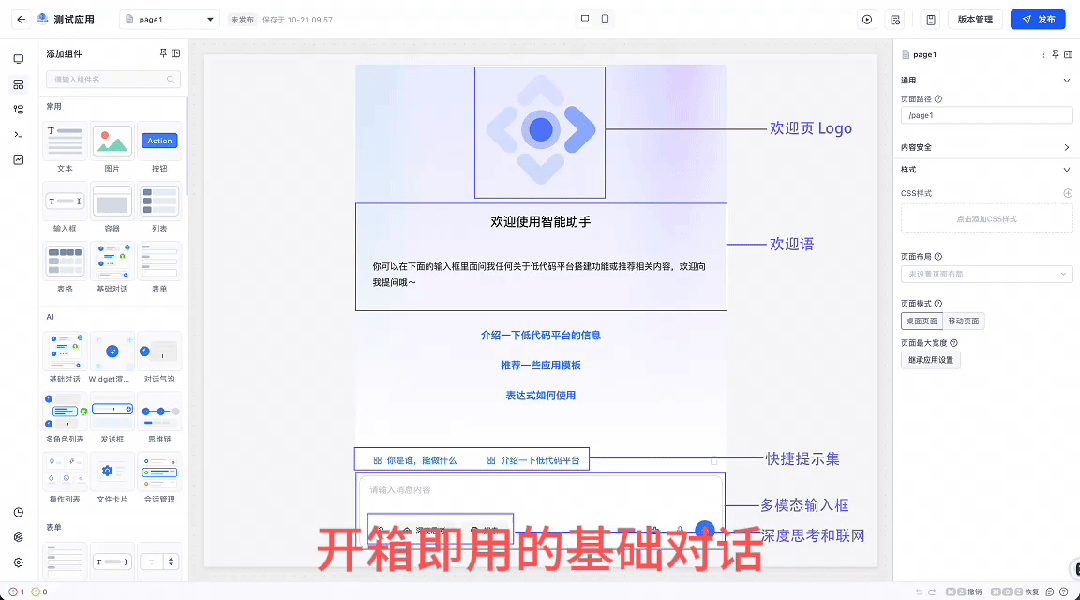
Task: Open the 页面布局 dropdown
Action: 986,274
